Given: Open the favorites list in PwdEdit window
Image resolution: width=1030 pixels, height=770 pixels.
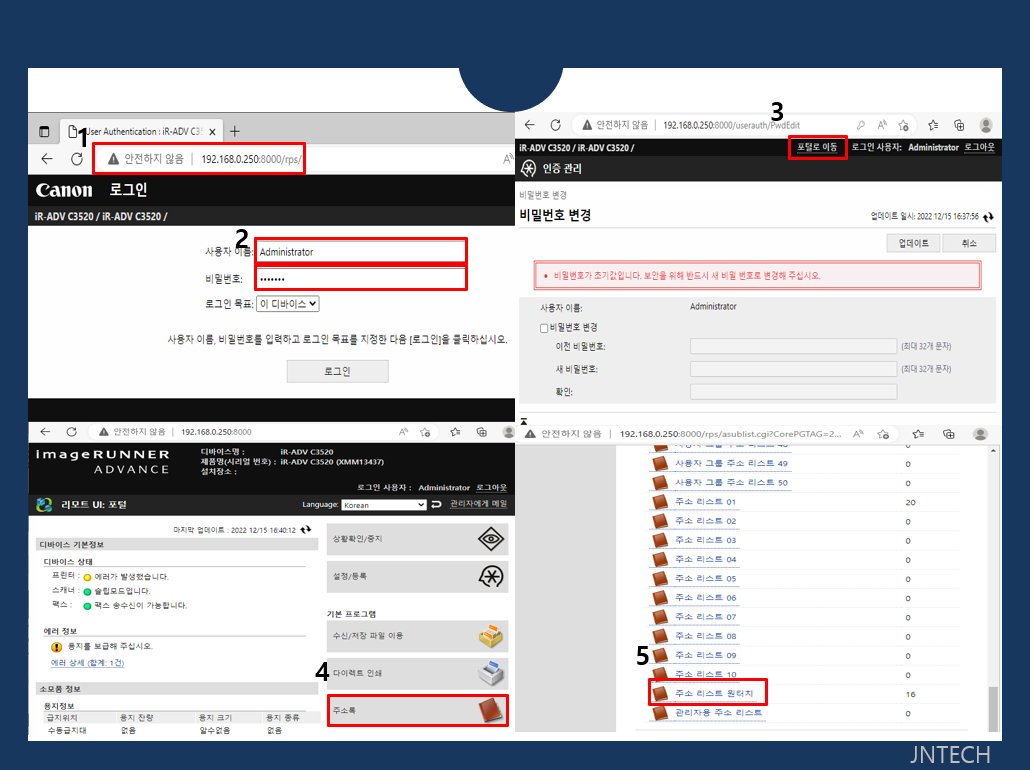Looking at the screenshot, I should [x=933, y=125].
